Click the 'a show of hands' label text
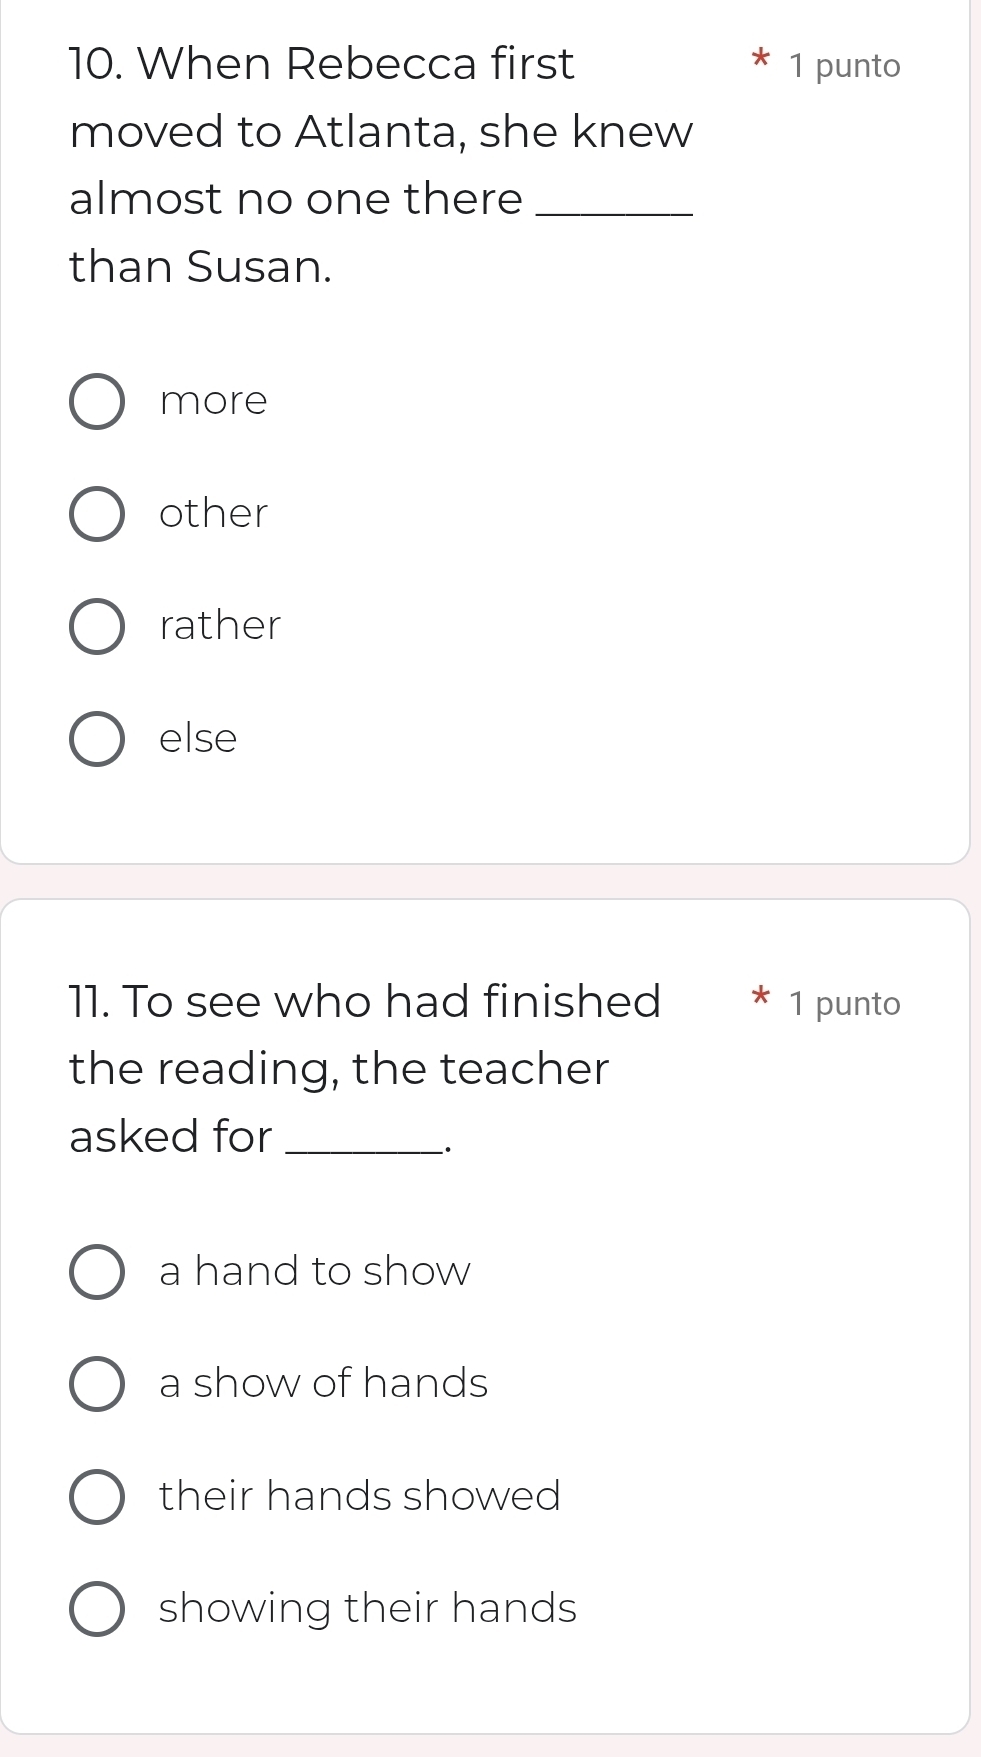981x1757 pixels. 323,1384
